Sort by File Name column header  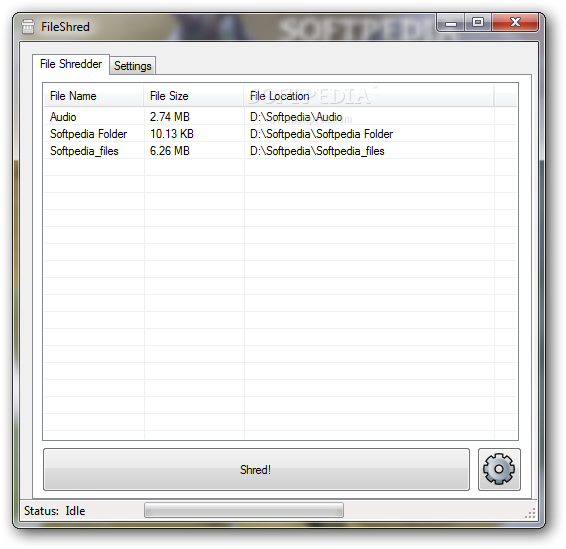point(94,96)
